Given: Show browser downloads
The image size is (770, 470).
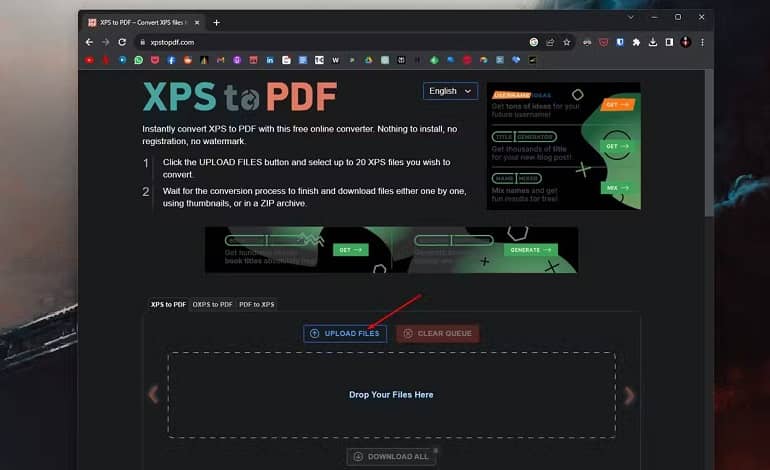Looking at the screenshot, I should tap(653, 42).
